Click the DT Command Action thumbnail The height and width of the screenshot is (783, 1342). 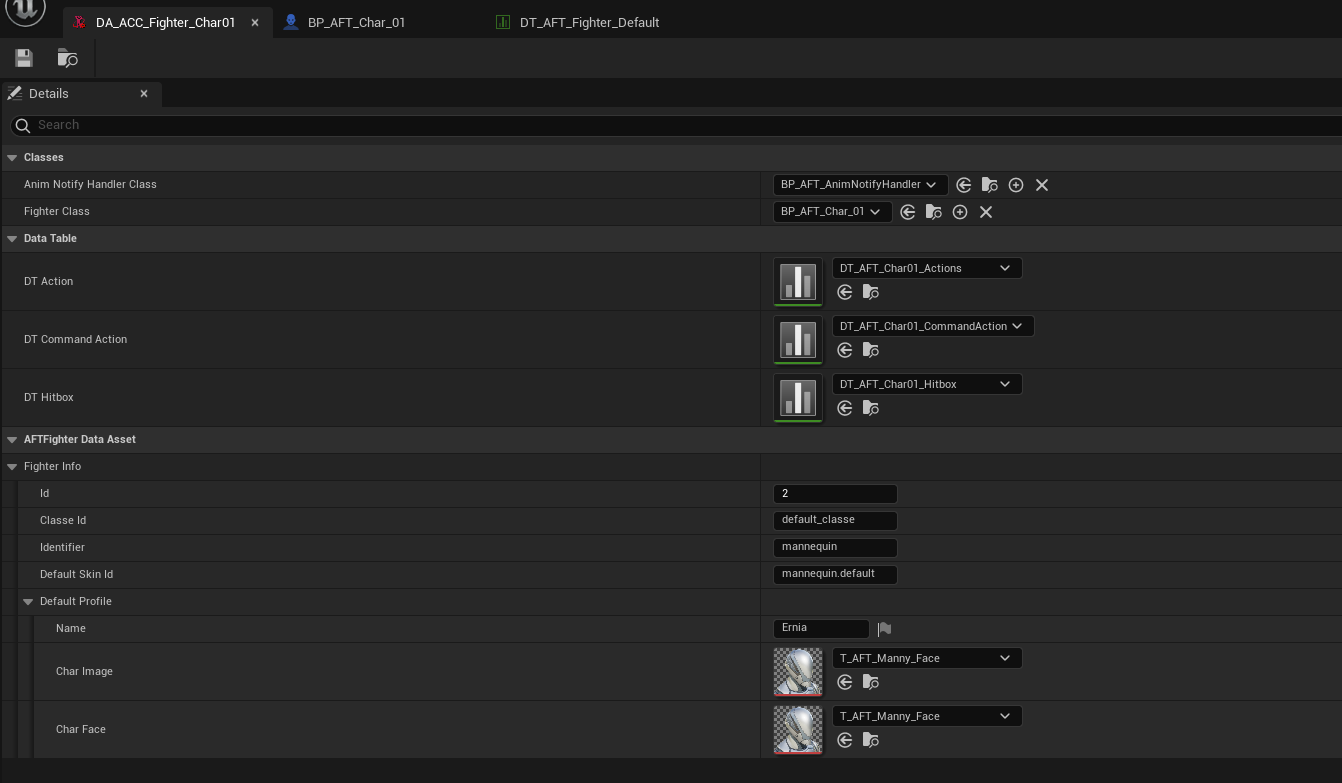798,340
